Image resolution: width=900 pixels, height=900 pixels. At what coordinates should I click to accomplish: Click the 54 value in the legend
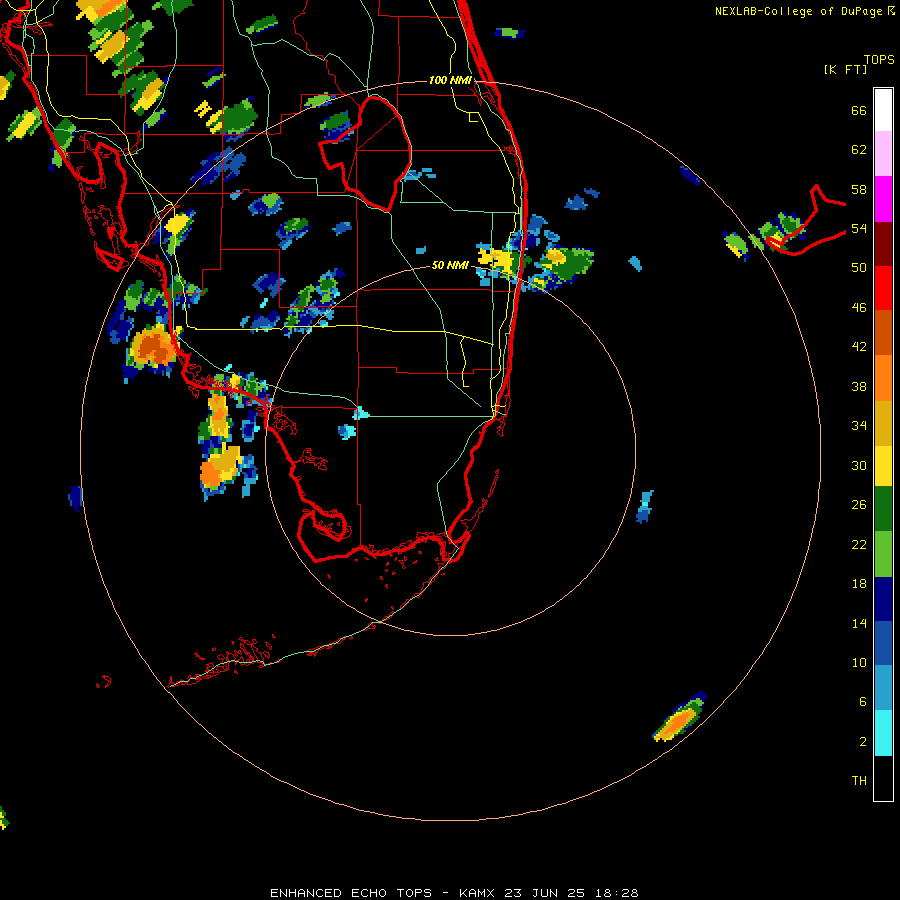pos(859,228)
